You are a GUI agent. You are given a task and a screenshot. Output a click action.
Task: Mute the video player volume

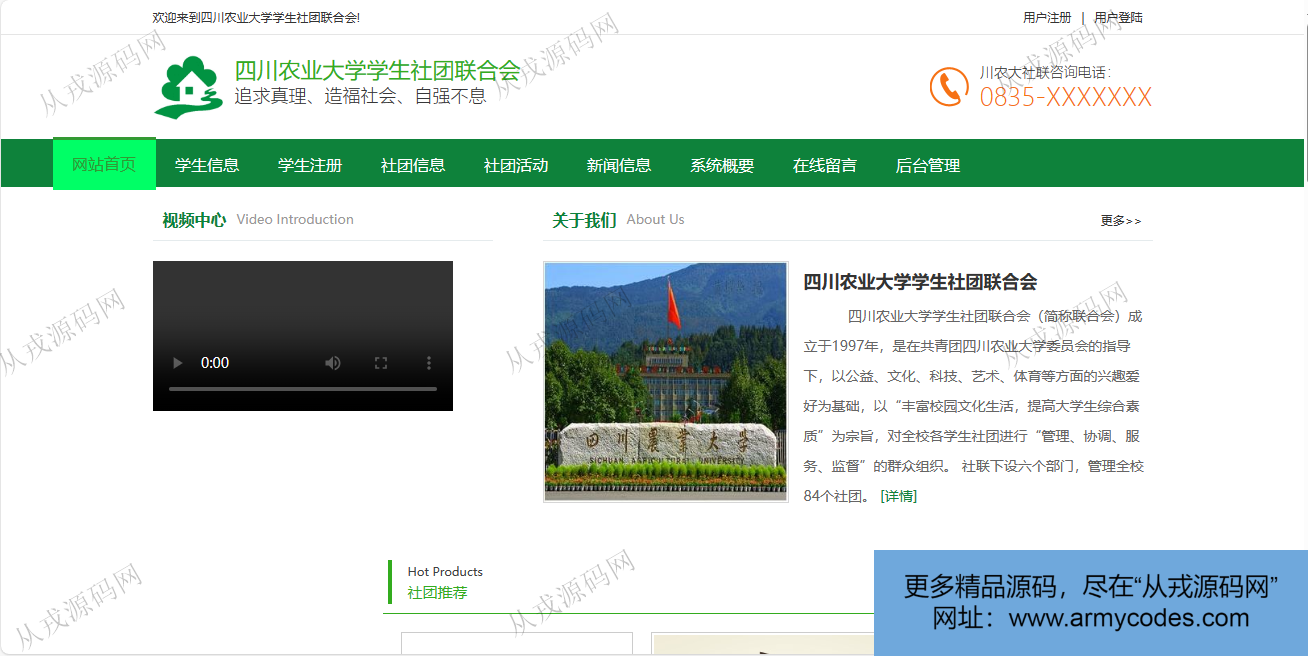click(333, 363)
